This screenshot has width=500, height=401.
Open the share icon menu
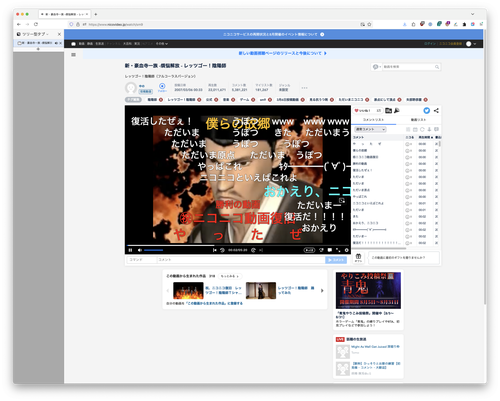(x=436, y=110)
